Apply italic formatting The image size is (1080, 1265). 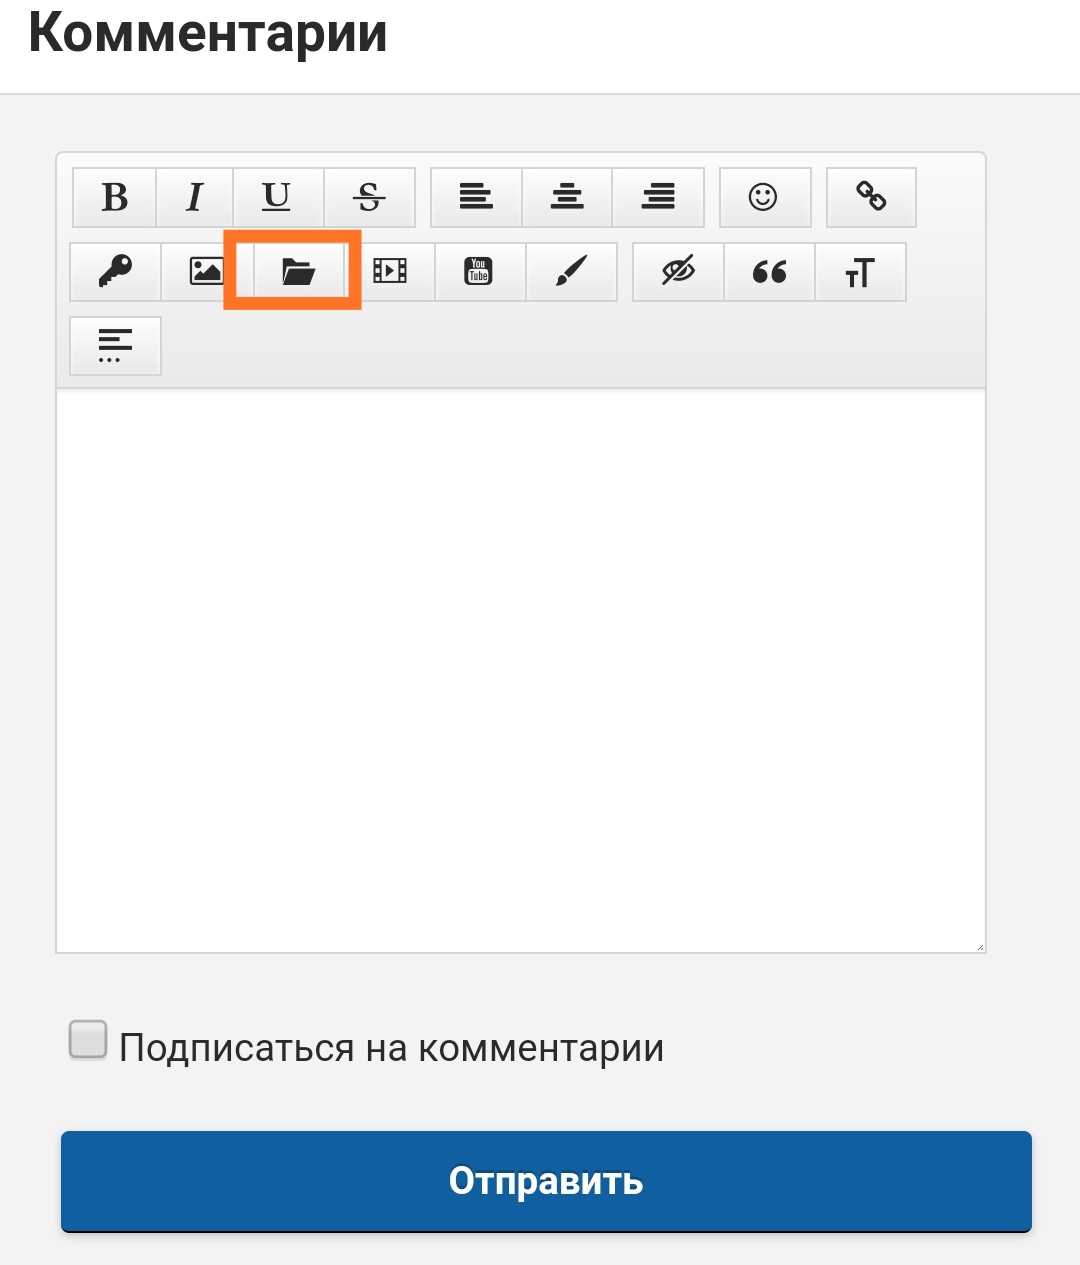(x=195, y=197)
